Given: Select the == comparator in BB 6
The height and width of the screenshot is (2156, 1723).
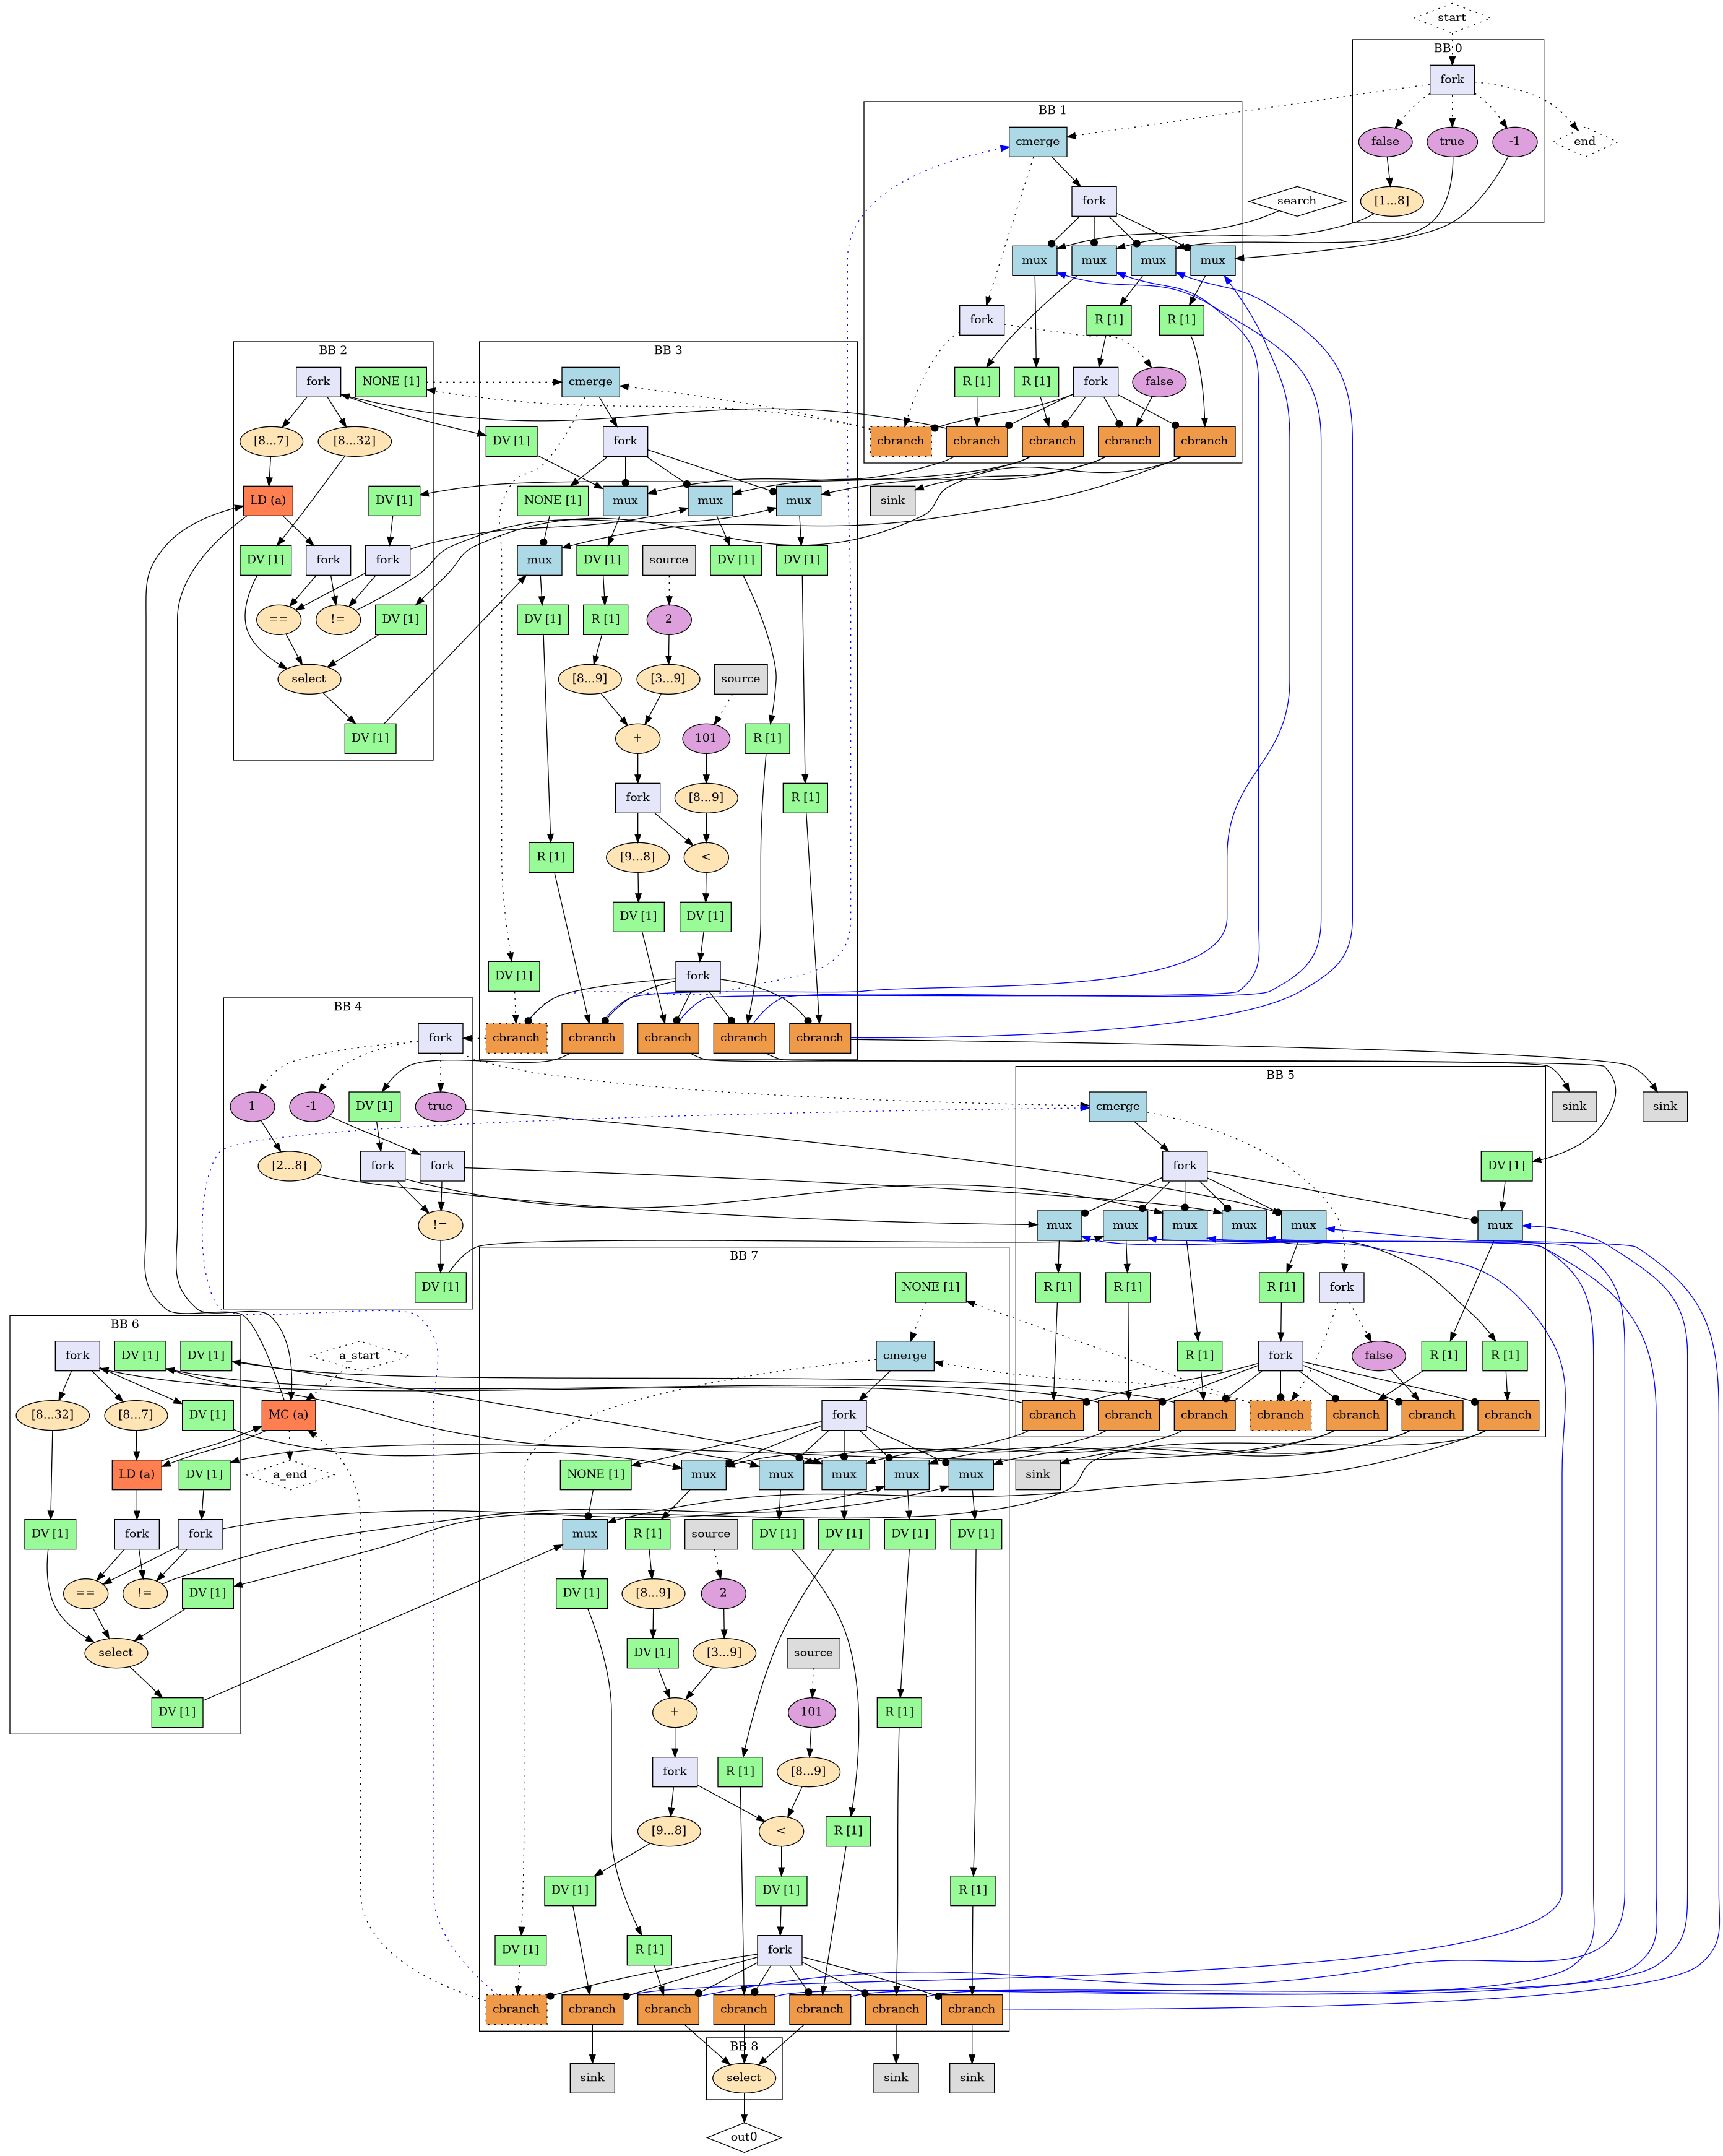Looking at the screenshot, I should [85, 1593].
